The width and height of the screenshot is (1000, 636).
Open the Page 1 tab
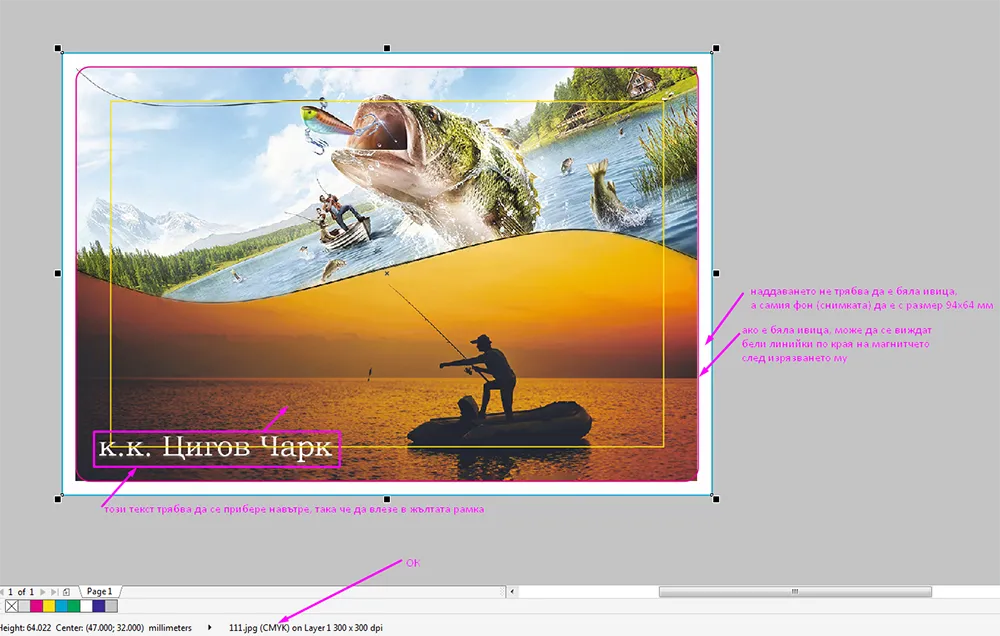[99, 591]
